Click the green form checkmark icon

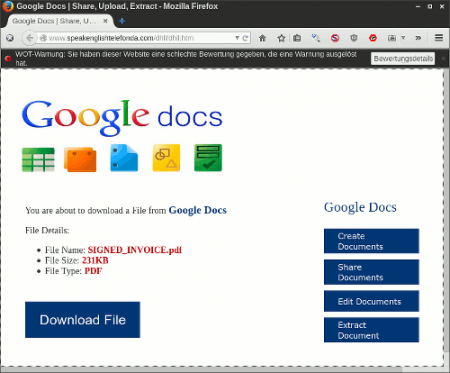[x=208, y=158]
